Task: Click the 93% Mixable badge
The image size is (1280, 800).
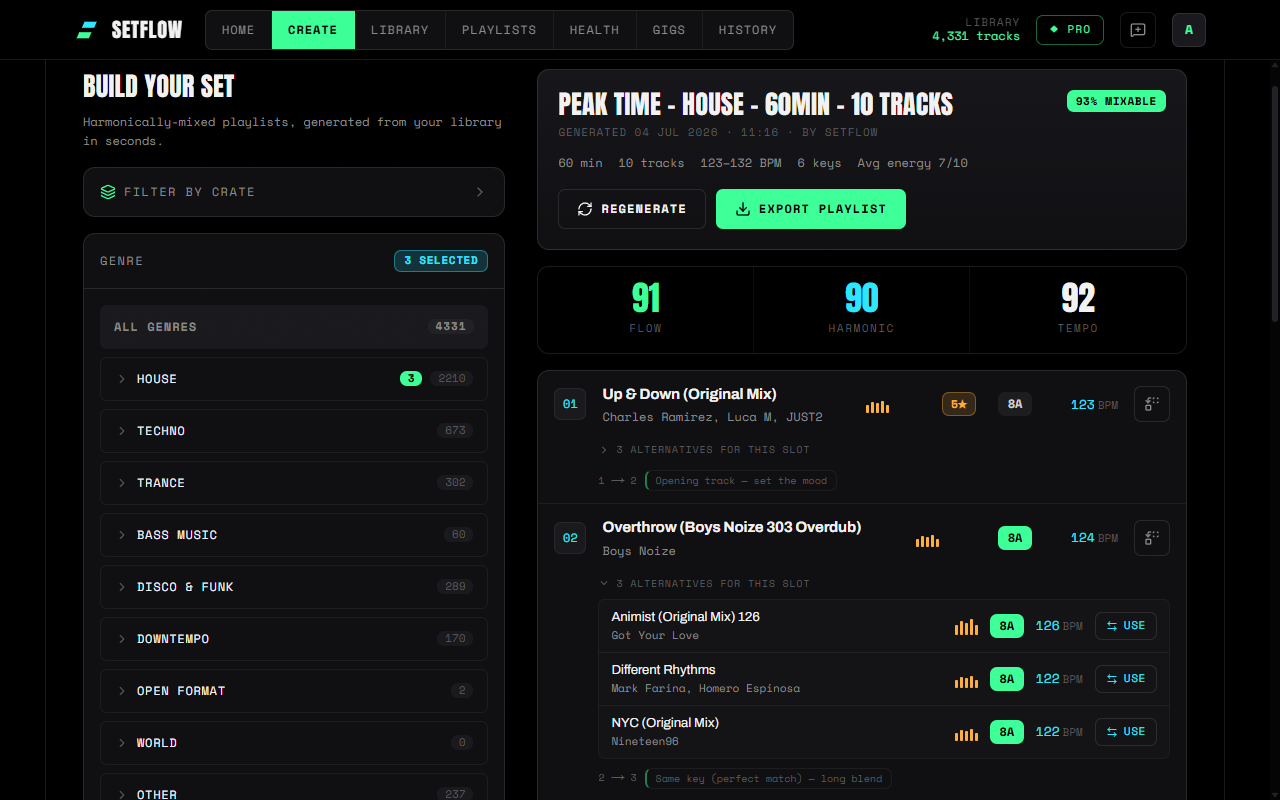Action: [x=1116, y=101]
